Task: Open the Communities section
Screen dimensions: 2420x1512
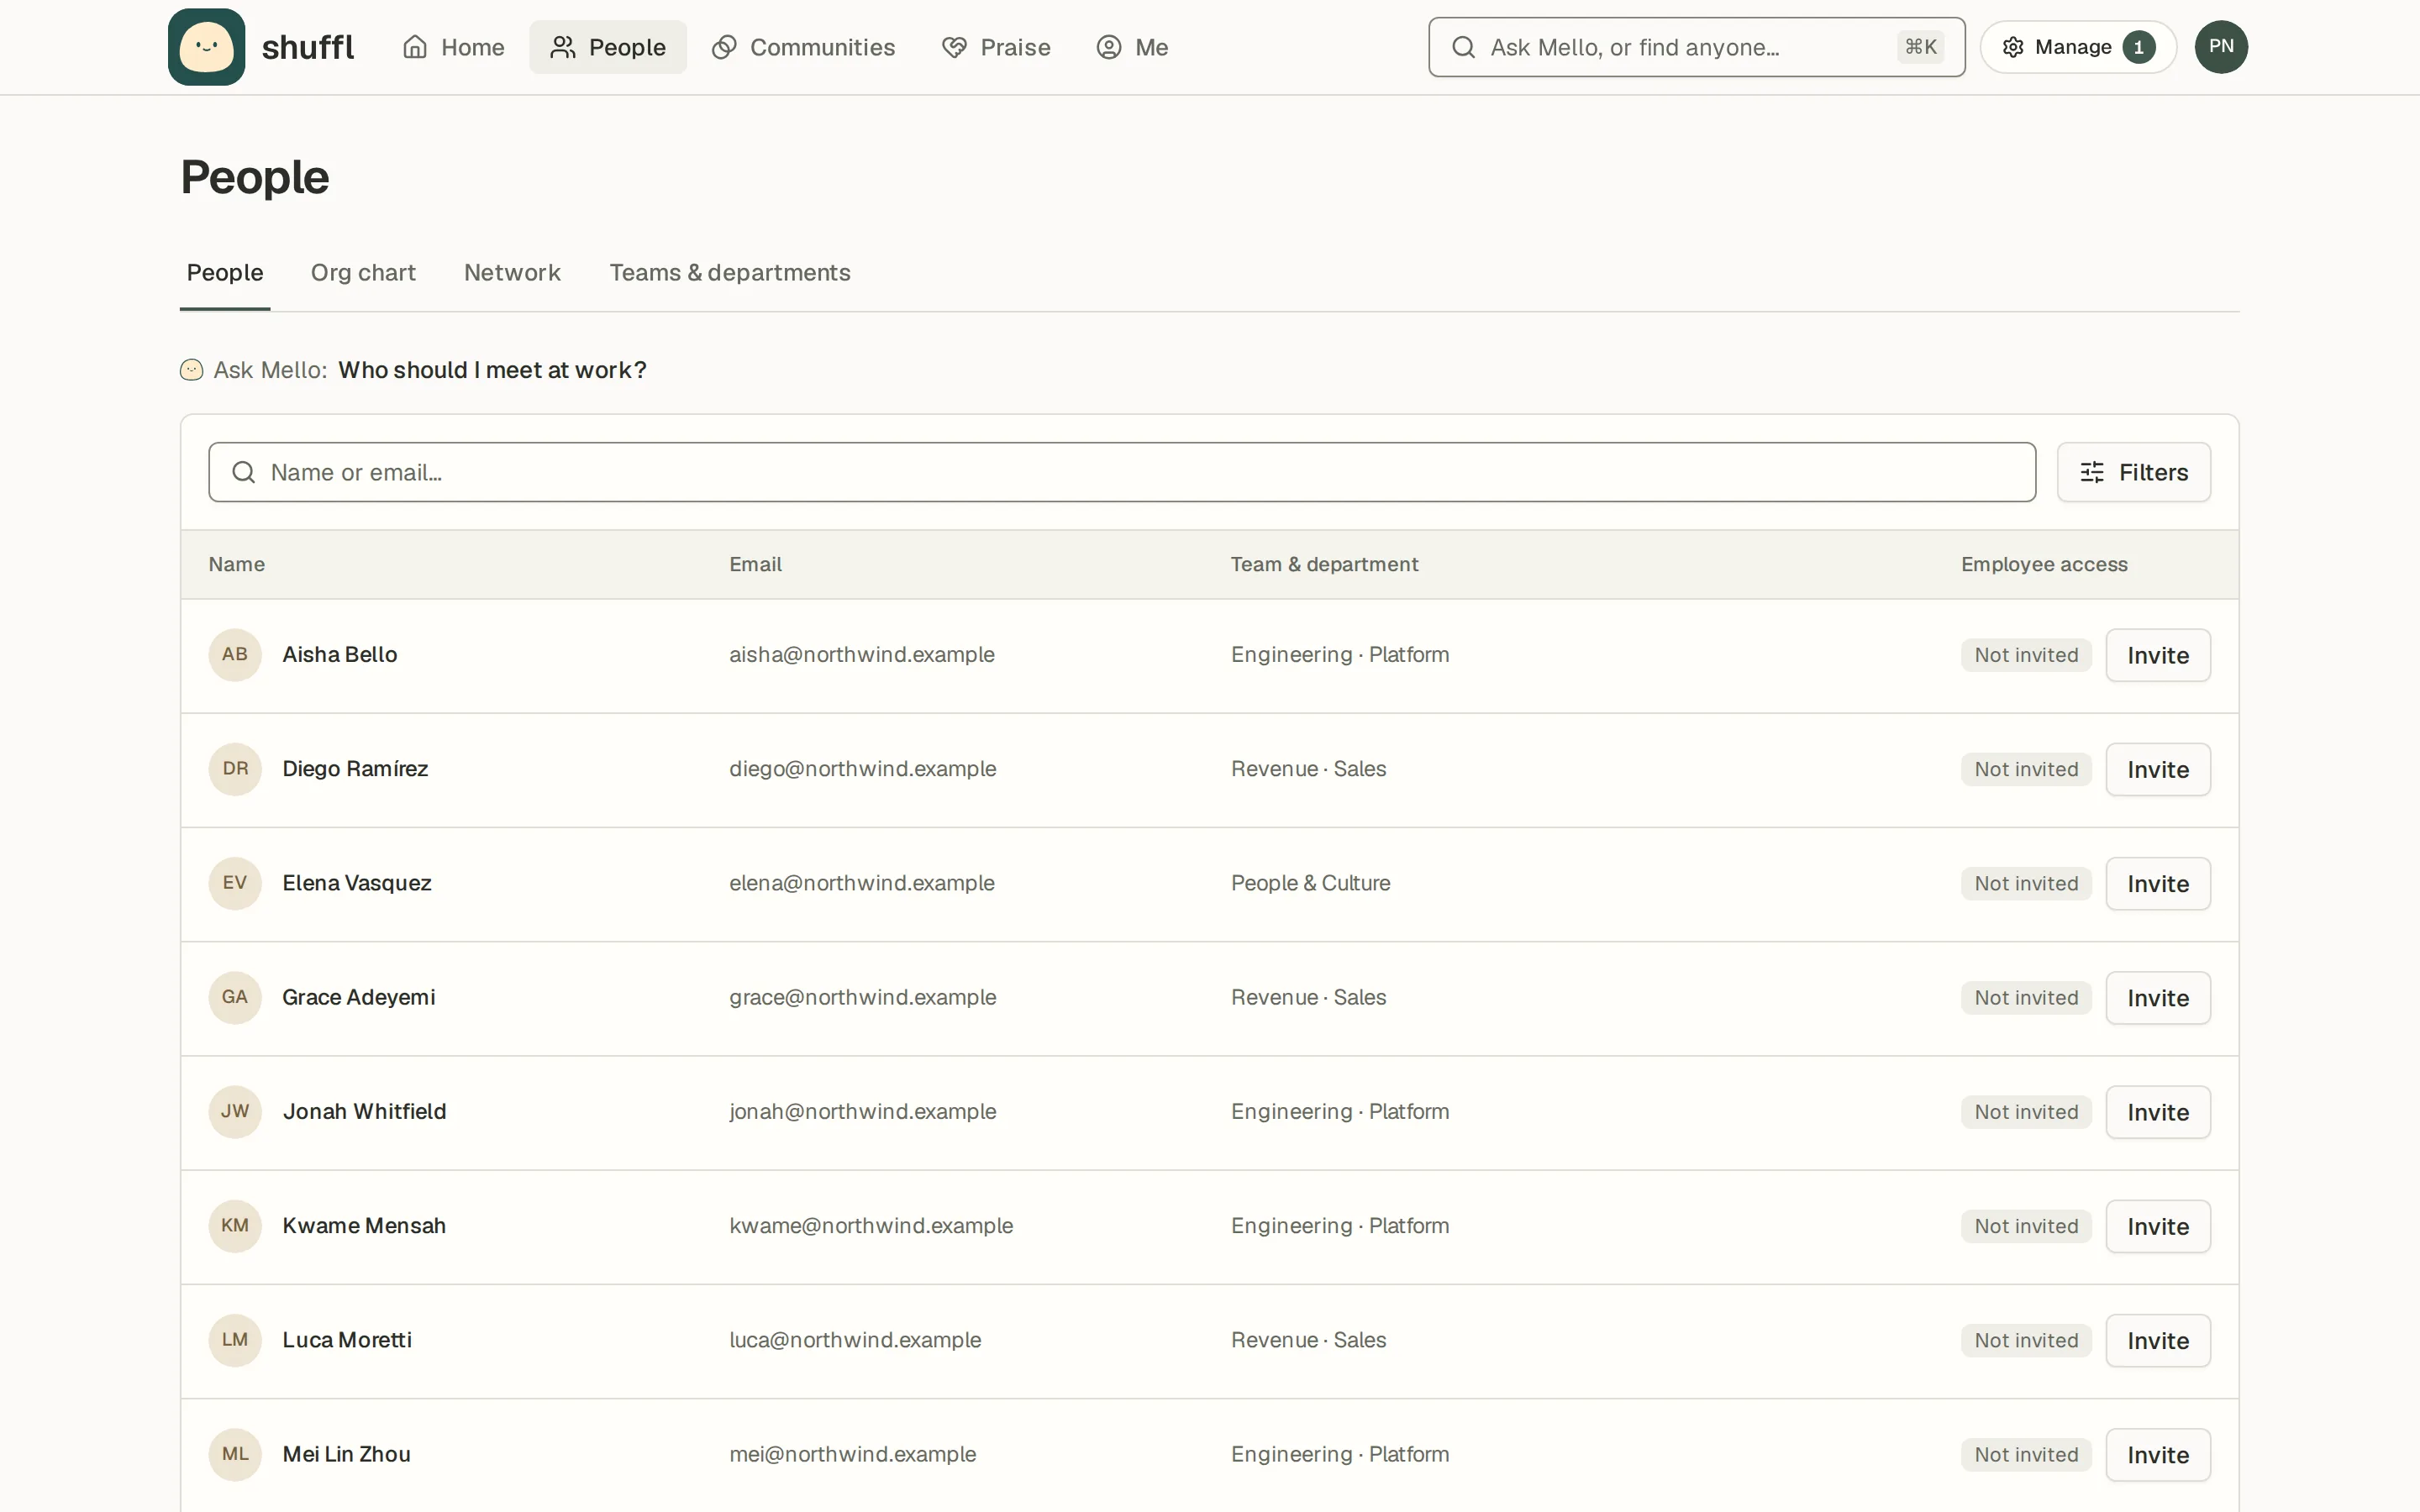Action: pyautogui.click(x=803, y=47)
